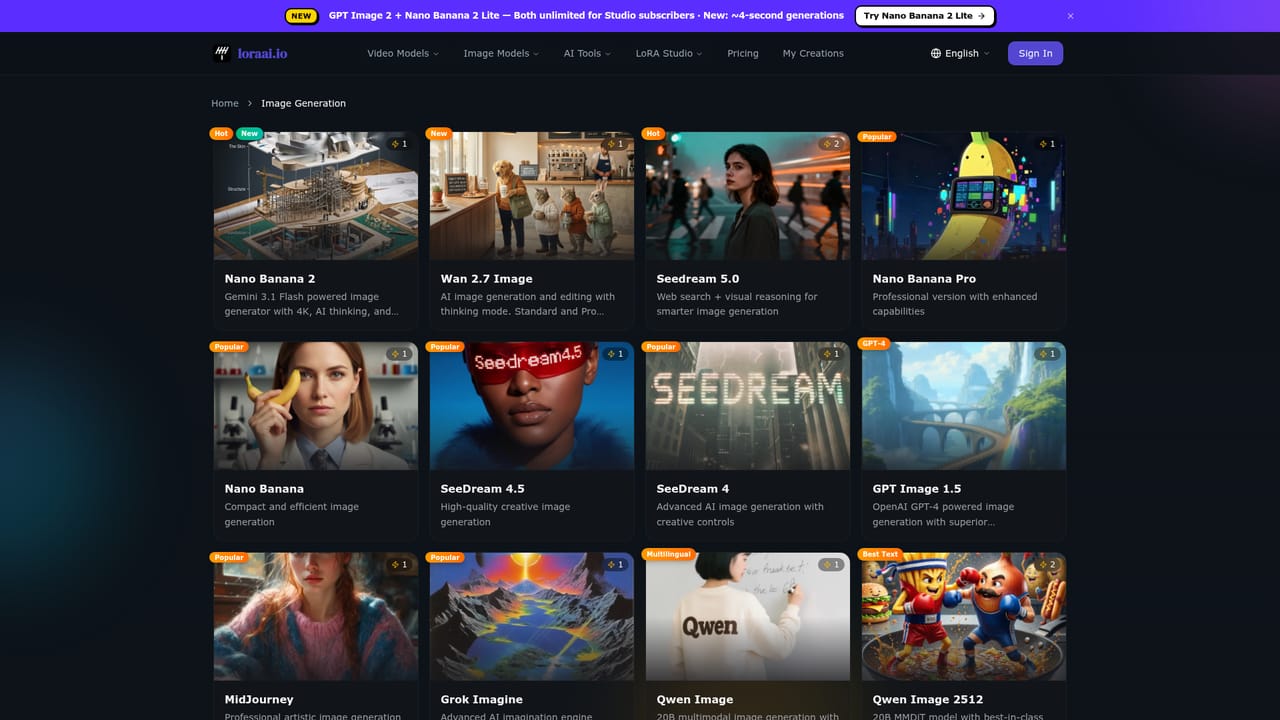Click the New badge on Wan 2.7 Image card
This screenshot has height=720, width=1280.
pyautogui.click(x=438, y=133)
